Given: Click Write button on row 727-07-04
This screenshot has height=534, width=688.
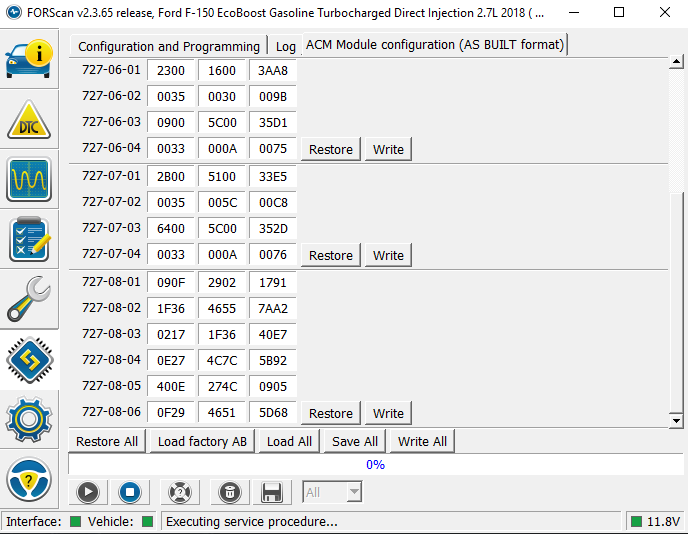Looking at the screenshot, I should pyautogui.click(x=388, y=255).
